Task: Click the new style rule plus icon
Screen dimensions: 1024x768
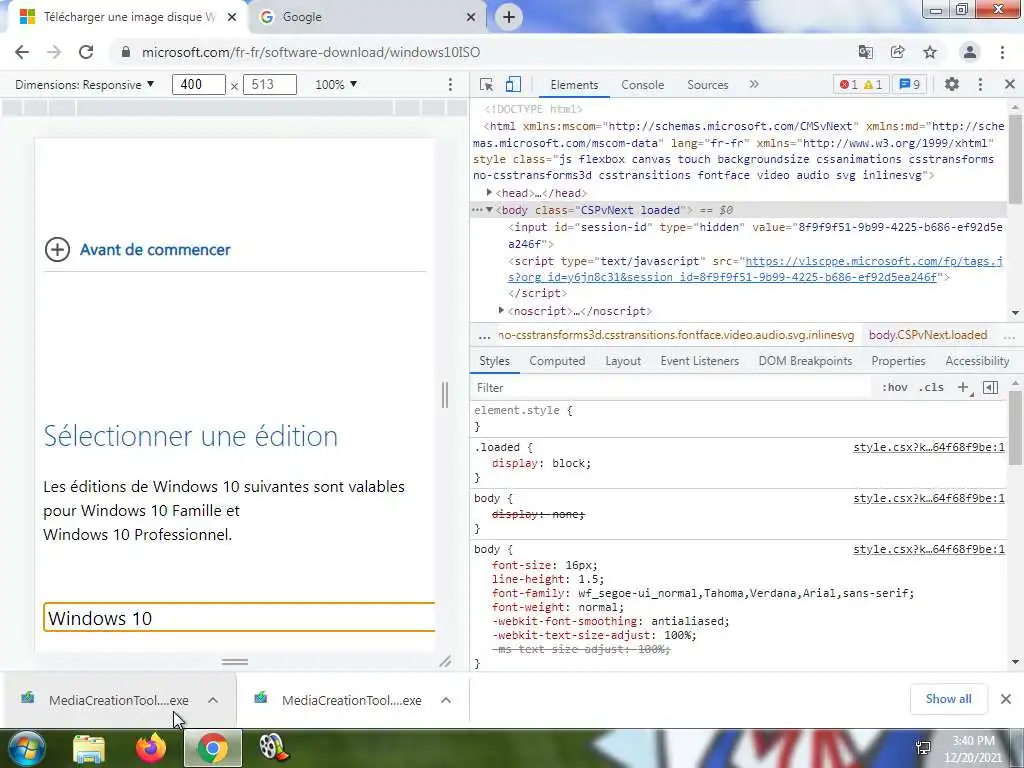Action: click(963, 387)
